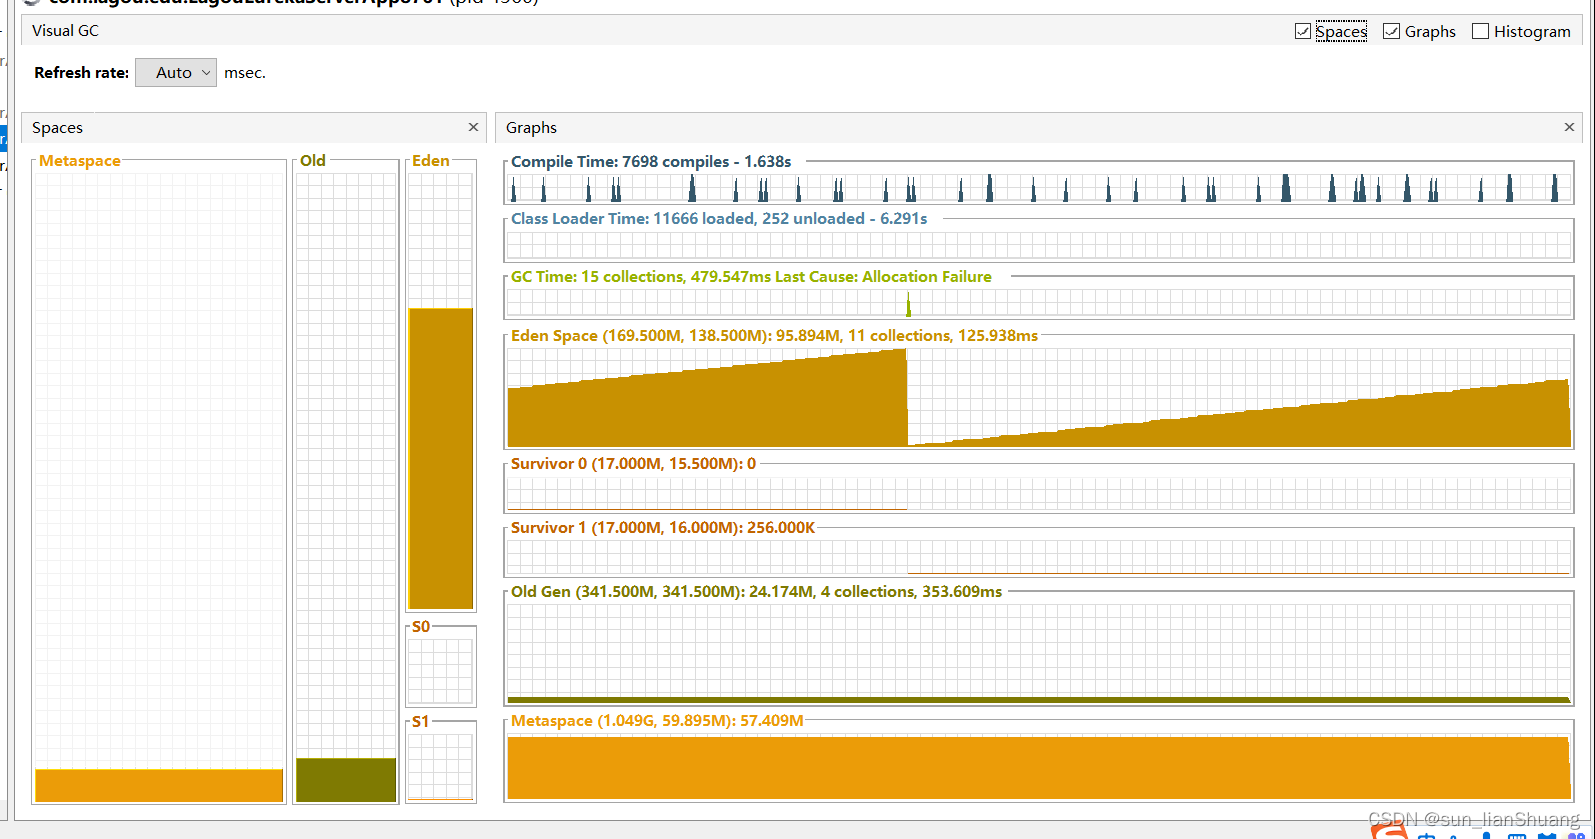Screen dimensions: 1595x839
Task: Click the Old space label
Action: click(x=313, y=160)
